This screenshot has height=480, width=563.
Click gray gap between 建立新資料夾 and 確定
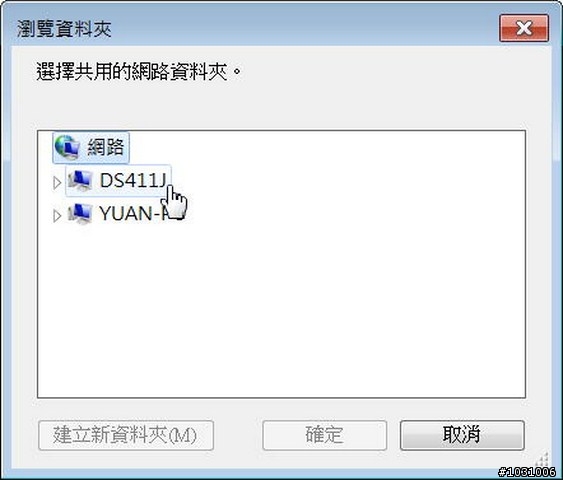(238, 435)
